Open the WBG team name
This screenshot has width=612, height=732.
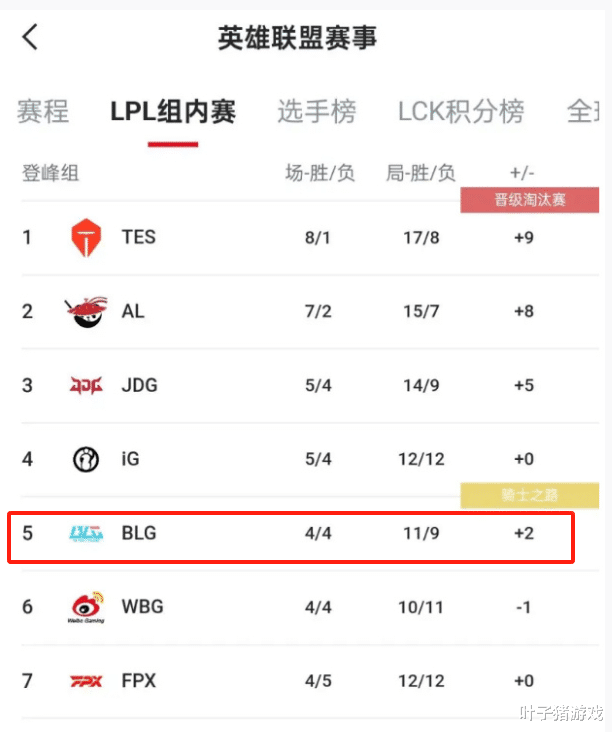tap(142, 607)
